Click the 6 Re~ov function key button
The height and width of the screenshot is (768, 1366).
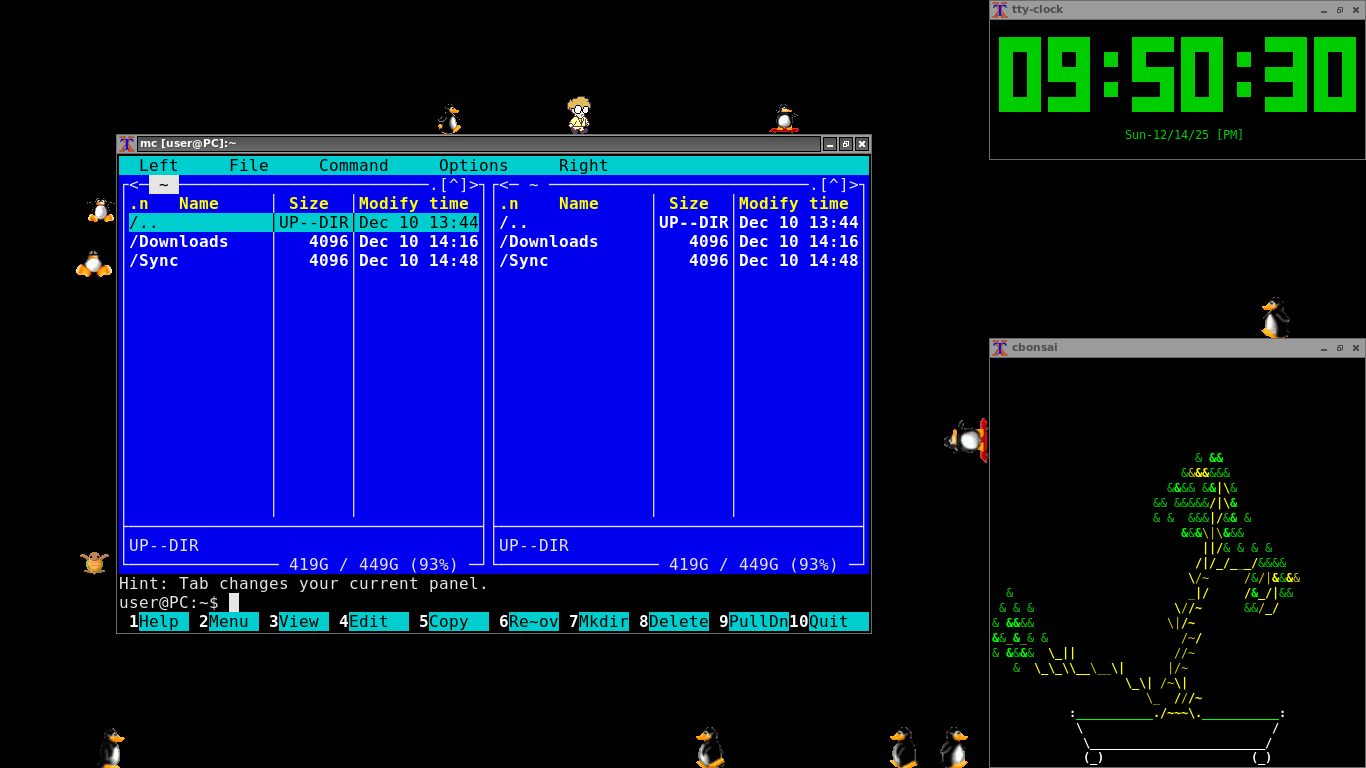(529, 621)
